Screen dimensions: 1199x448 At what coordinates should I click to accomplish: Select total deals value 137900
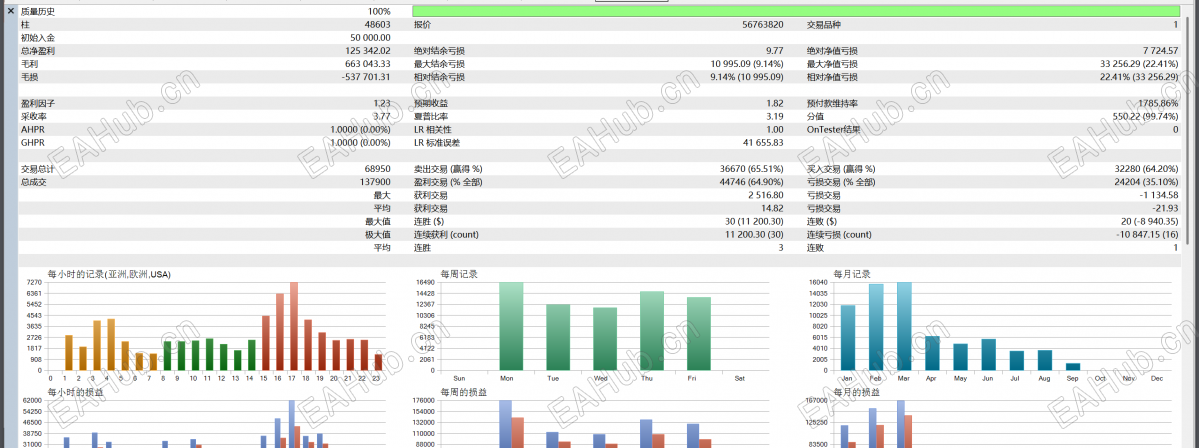(375, 182)
